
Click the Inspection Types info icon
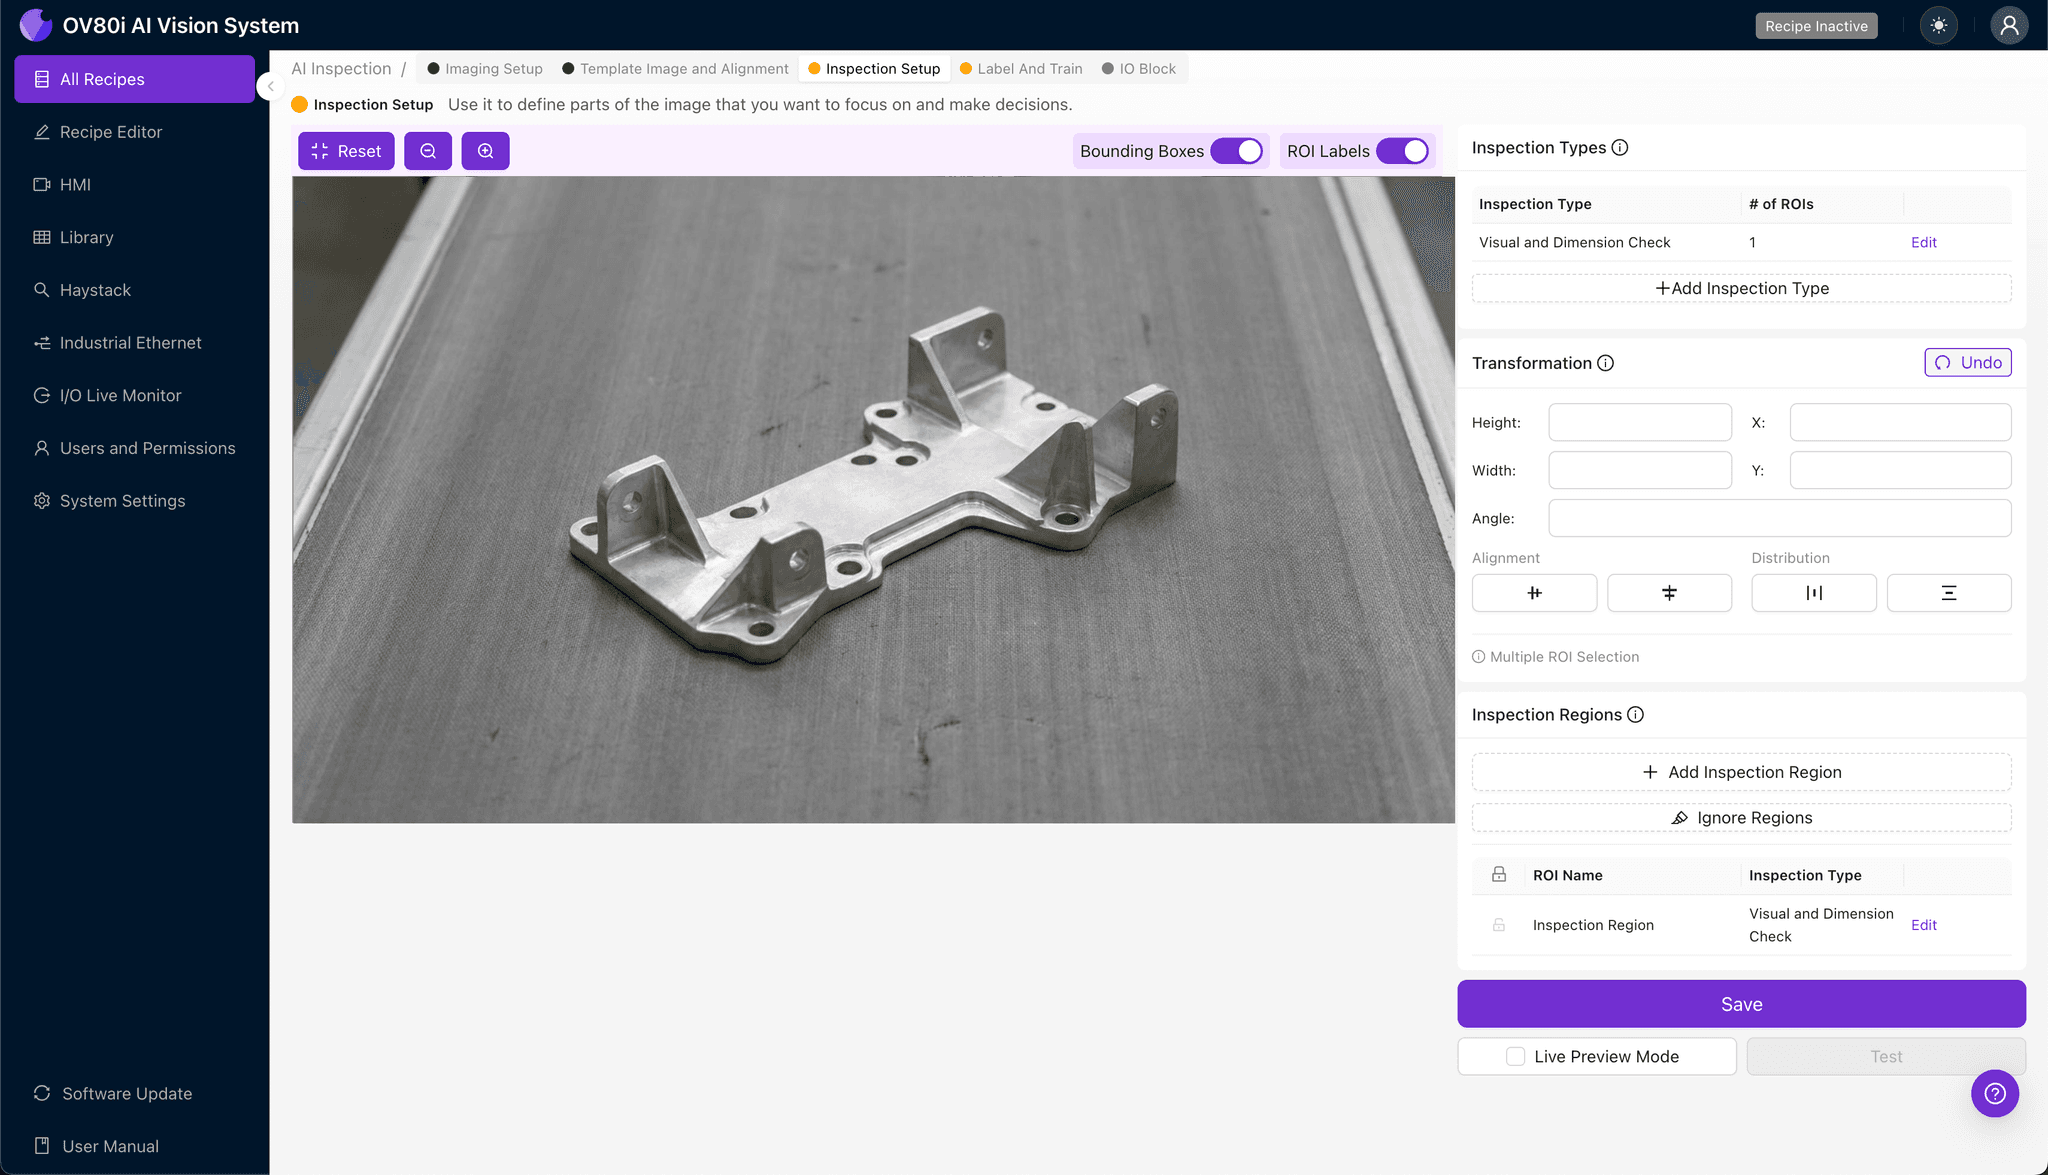(1620, 148)
